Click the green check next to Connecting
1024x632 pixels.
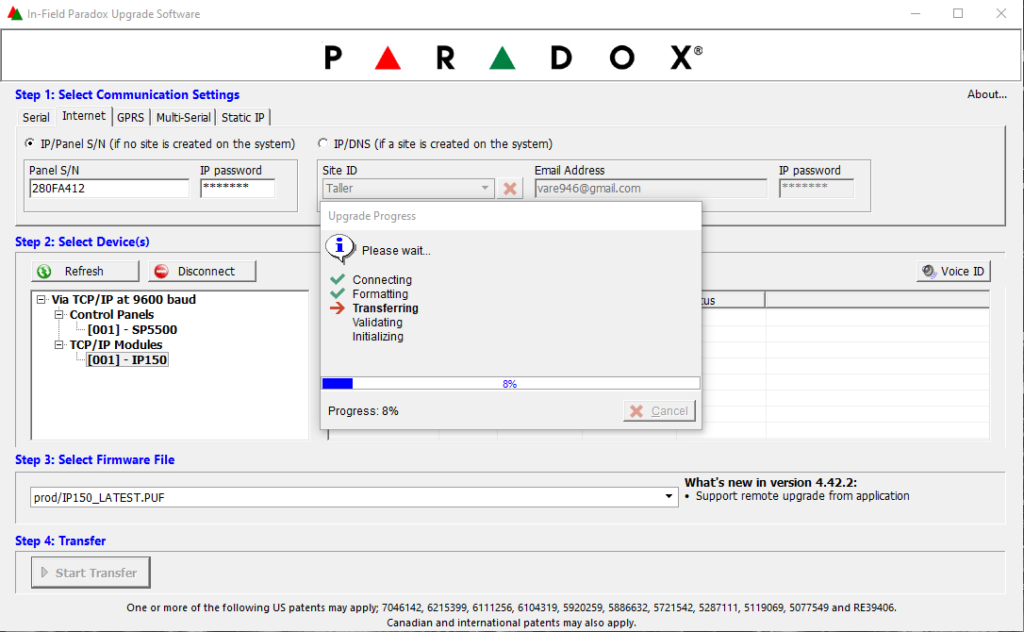coord(338,279)
